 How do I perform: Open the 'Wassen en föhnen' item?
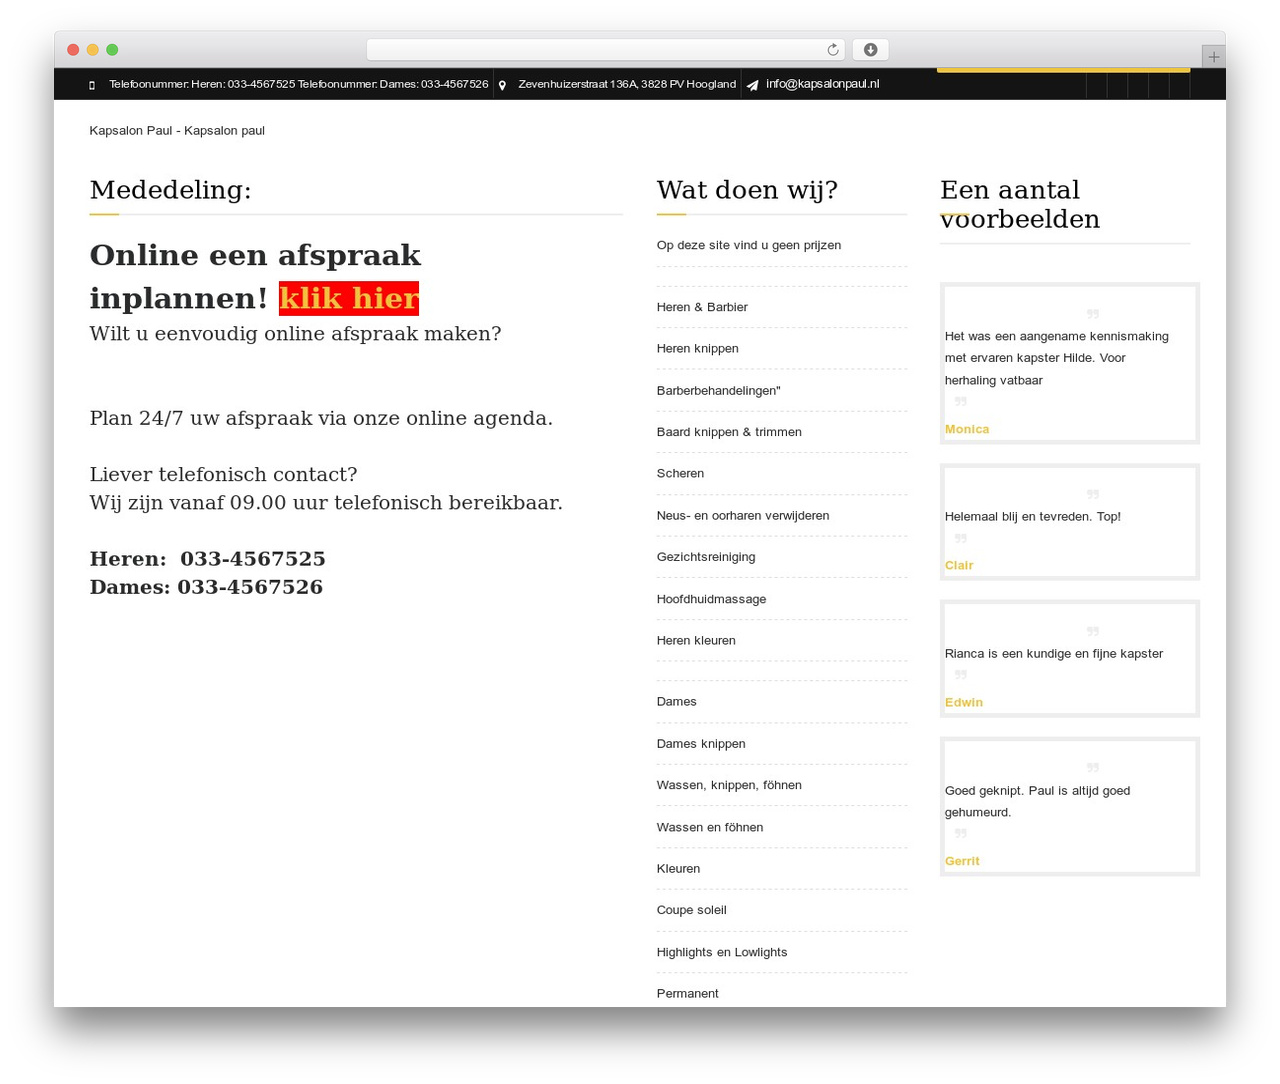(710, 827)
